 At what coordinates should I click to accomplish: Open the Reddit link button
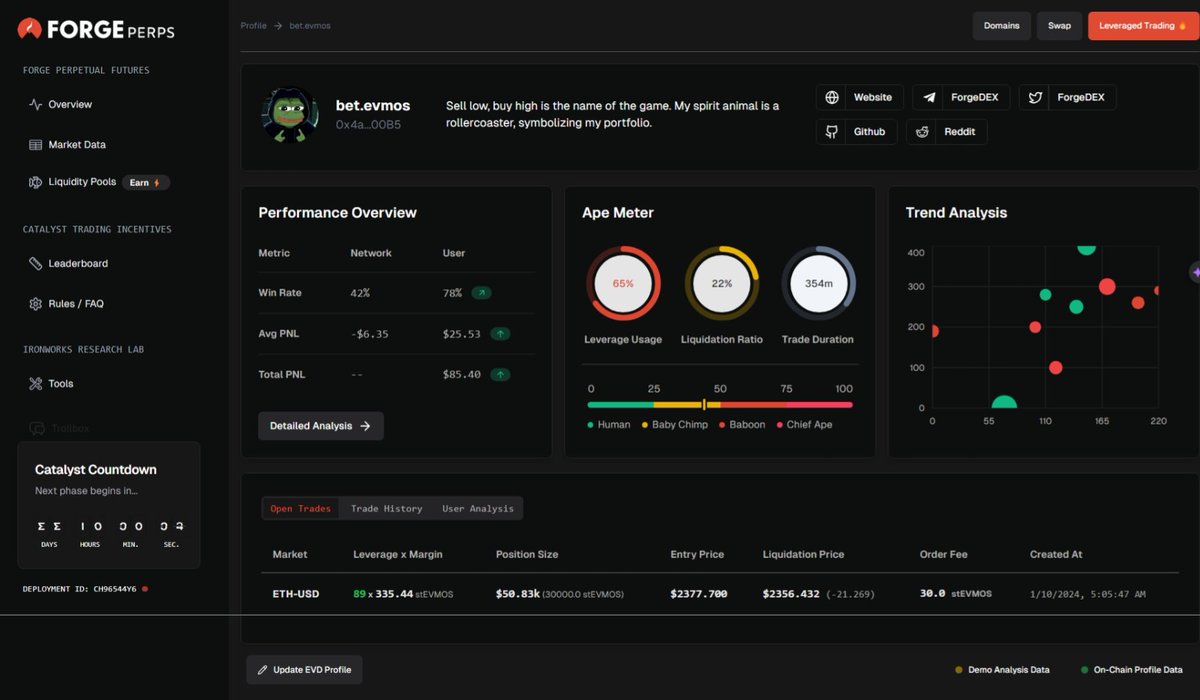947,131
